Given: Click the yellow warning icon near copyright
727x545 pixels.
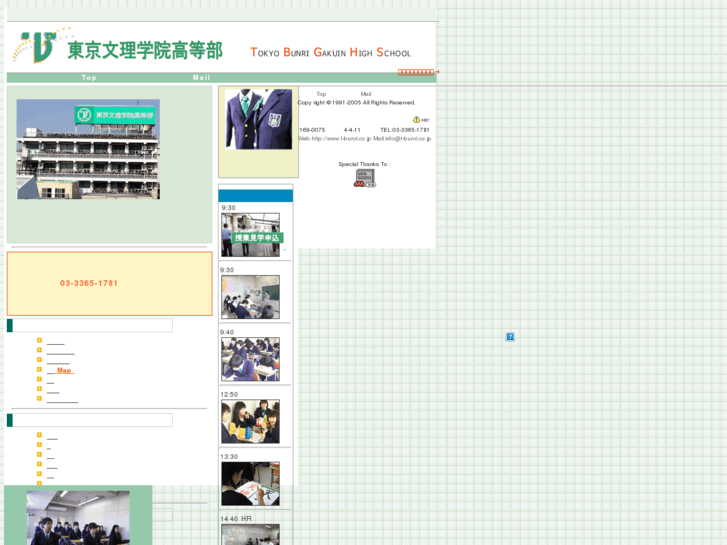Looking at the screenshot, I should pyautogui.click(x=416, y=119).
